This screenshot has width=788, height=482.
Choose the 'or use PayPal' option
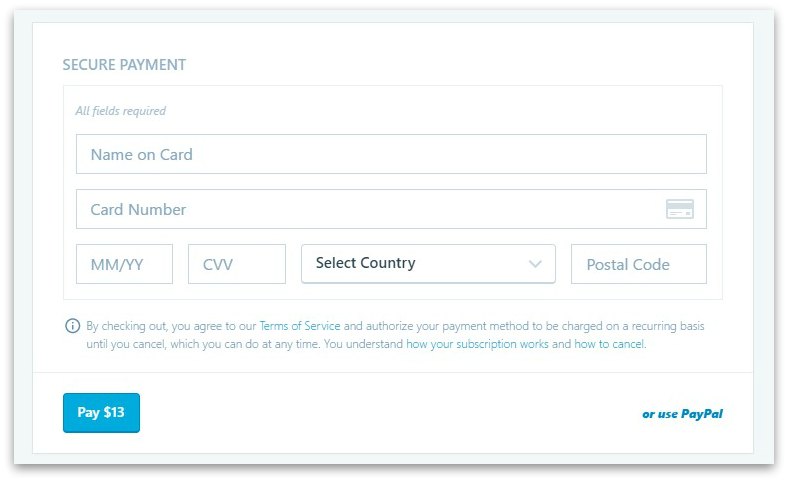pos(682,413)
